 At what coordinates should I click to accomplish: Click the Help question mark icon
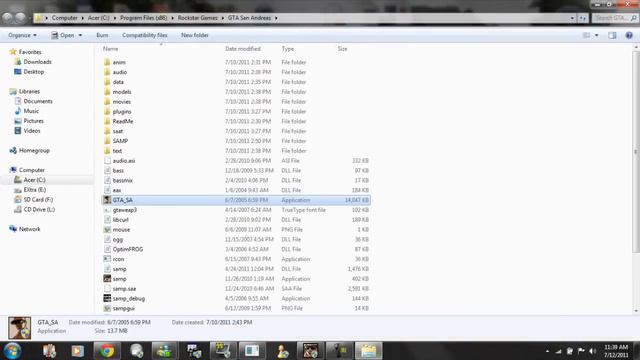pos(629,36)
